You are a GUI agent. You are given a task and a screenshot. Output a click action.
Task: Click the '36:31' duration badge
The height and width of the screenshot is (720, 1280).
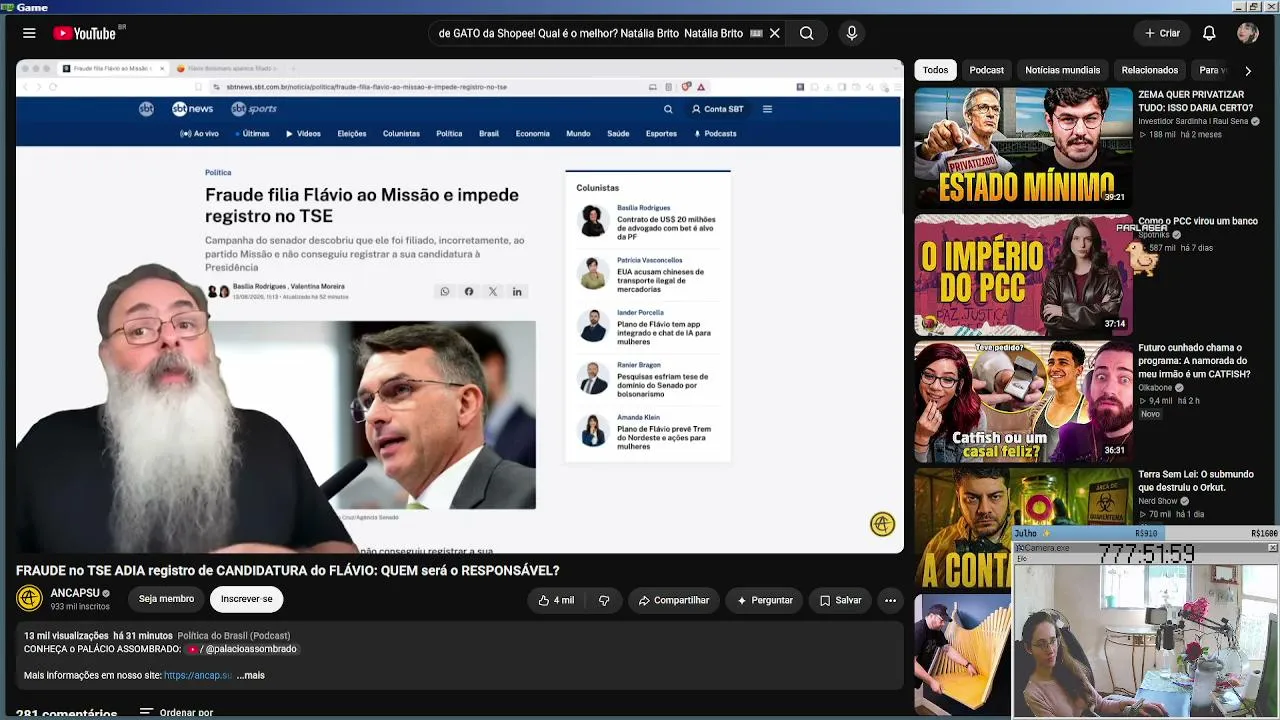click(1114, 451)
